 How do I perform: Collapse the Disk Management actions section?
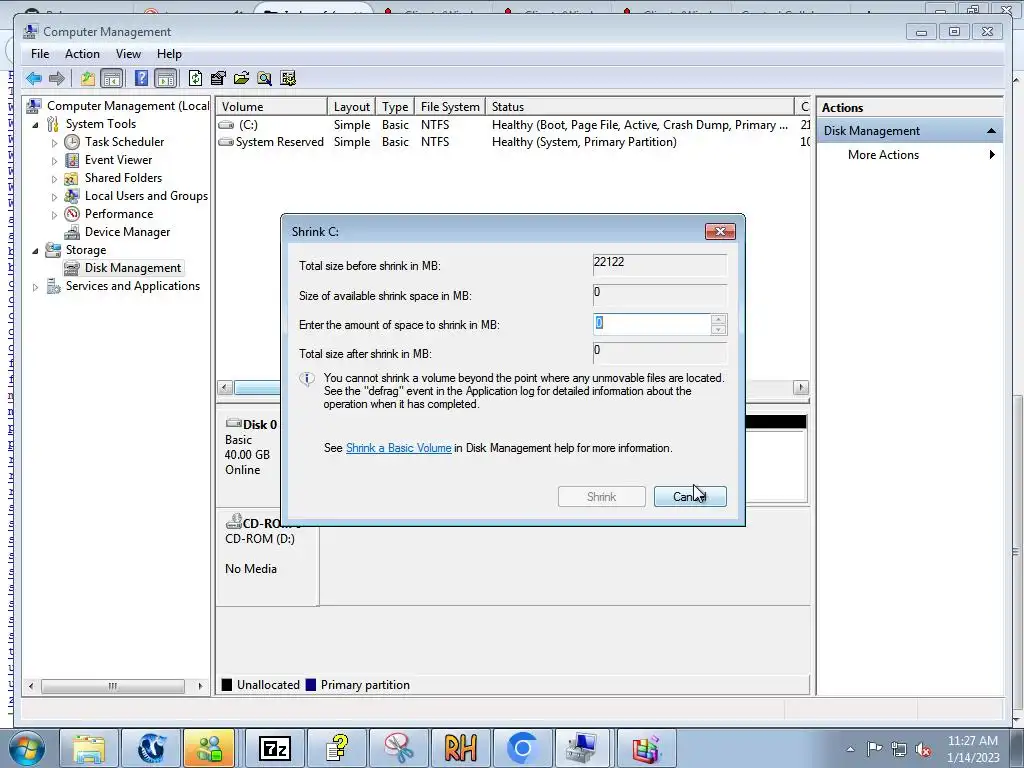click(x=991, y=131)
